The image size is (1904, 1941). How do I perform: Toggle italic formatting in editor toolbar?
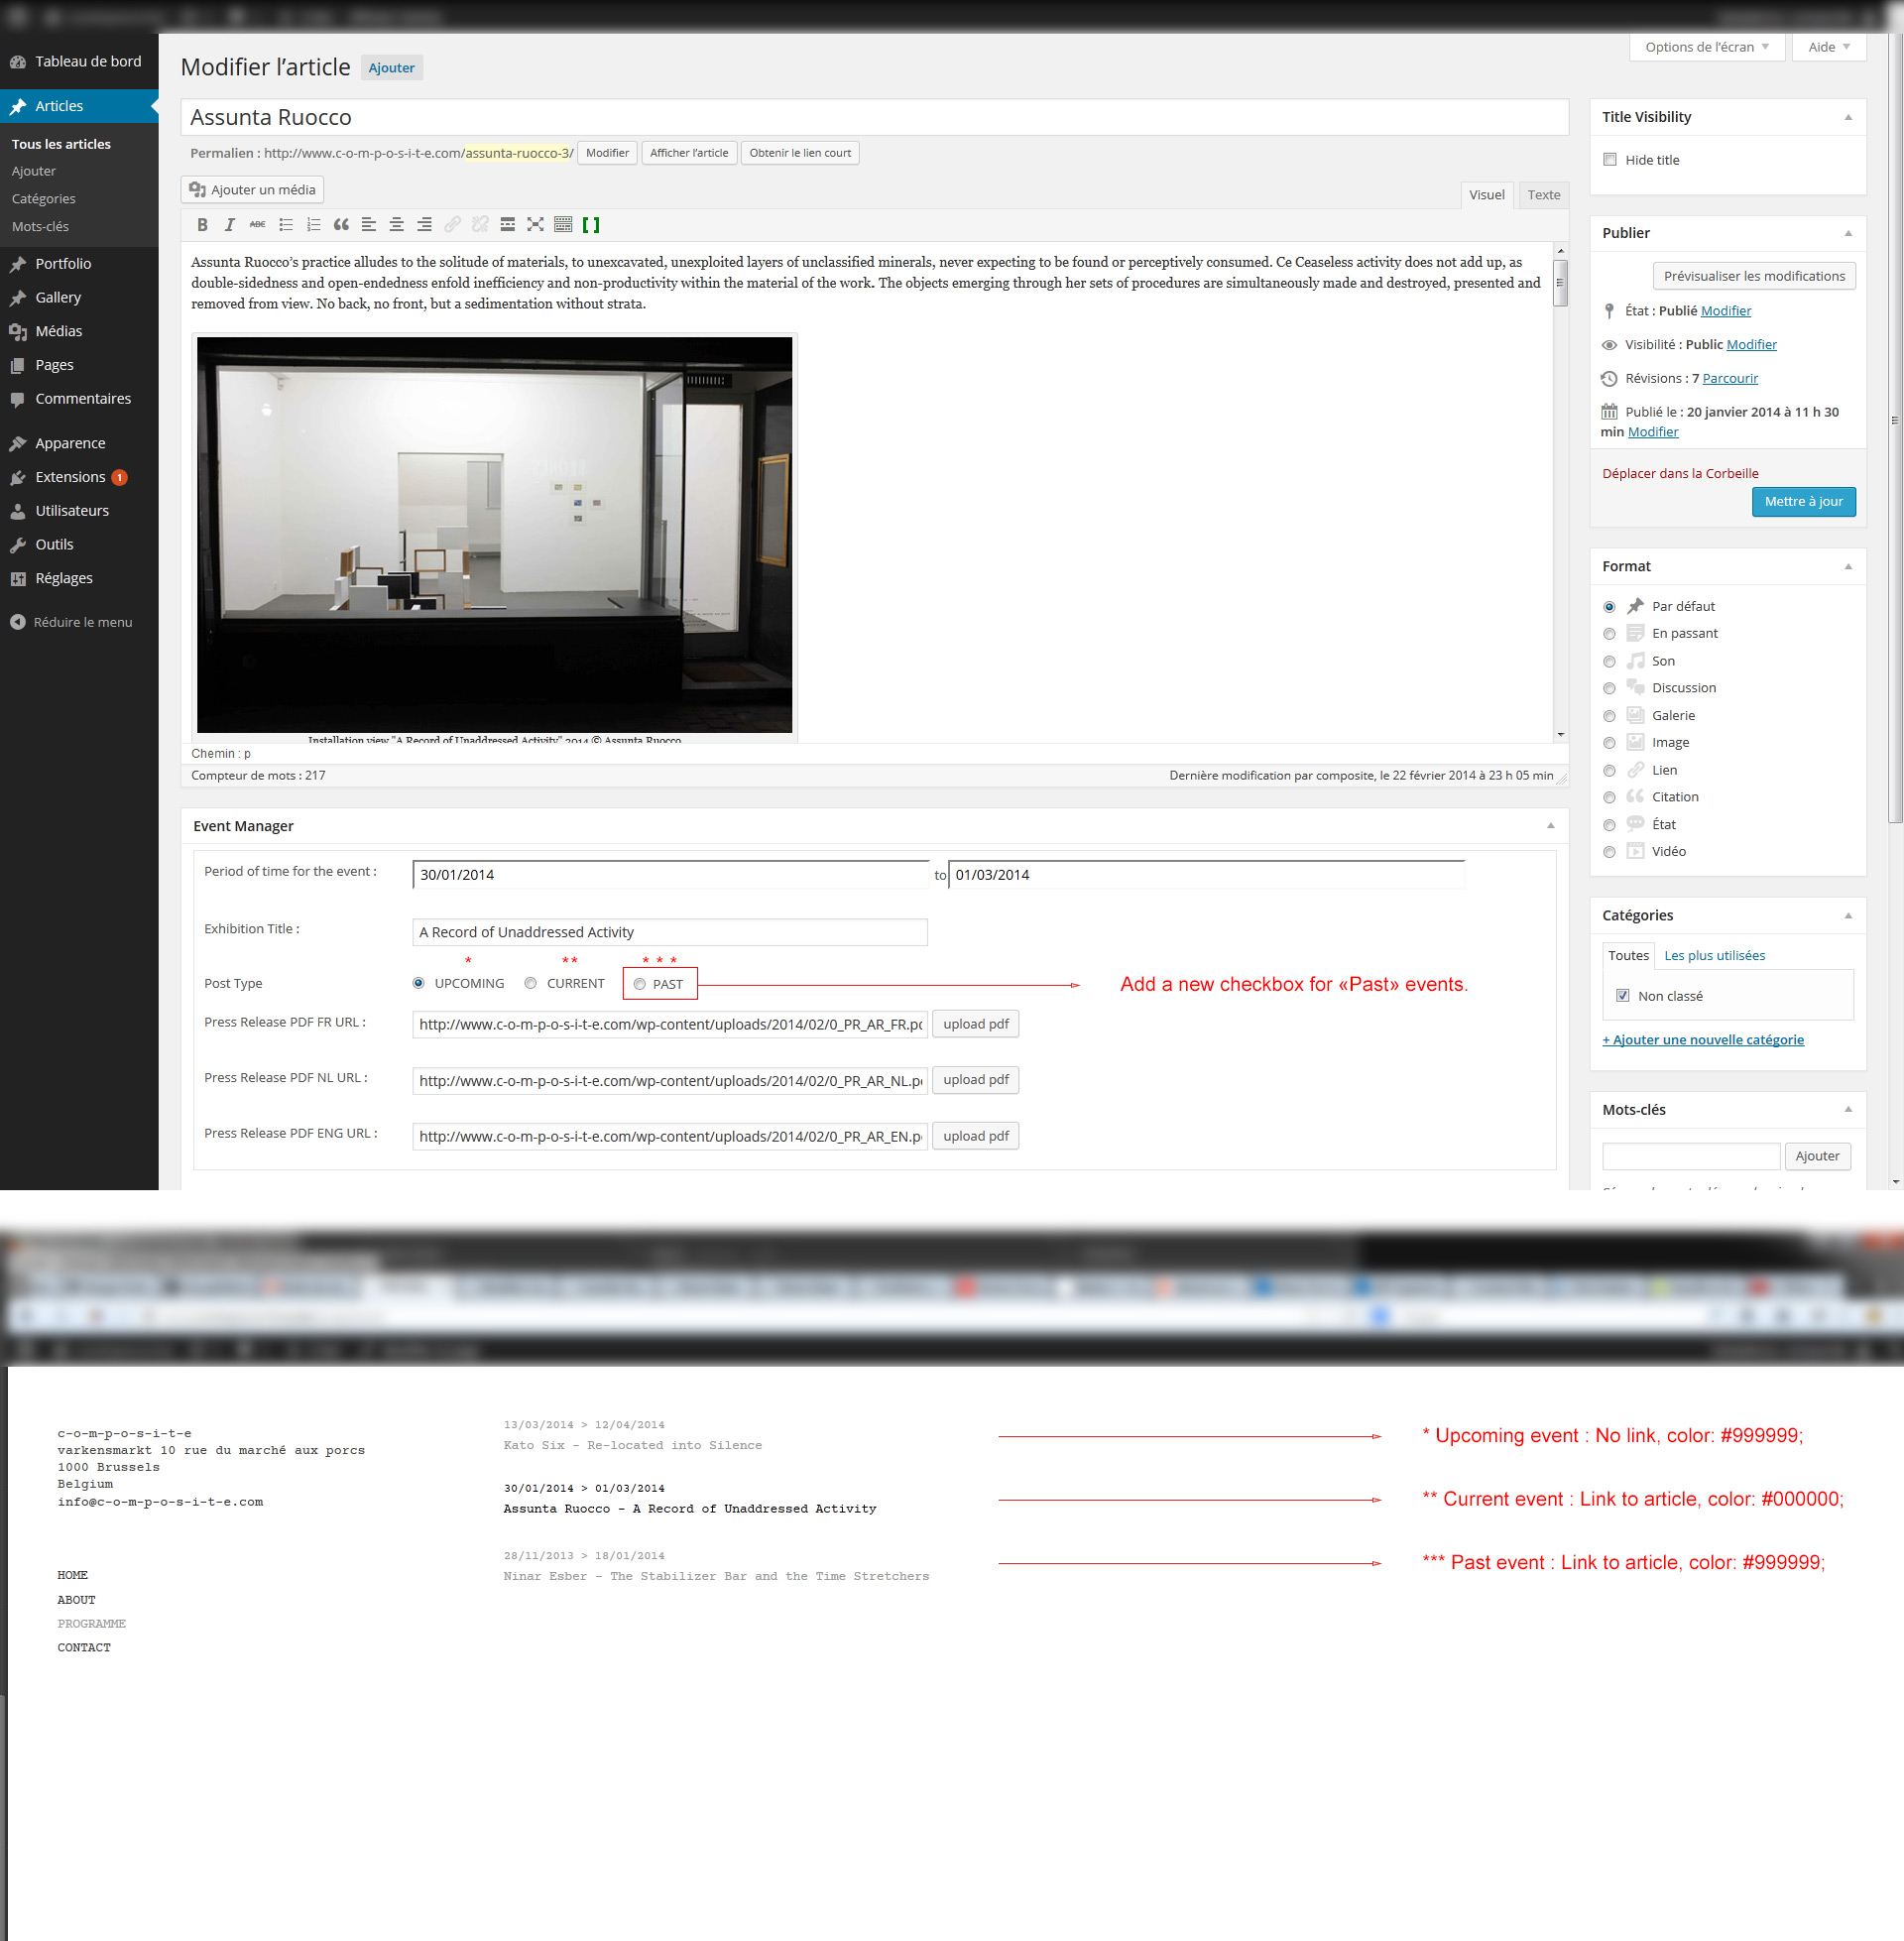click(x=229, y=224)
